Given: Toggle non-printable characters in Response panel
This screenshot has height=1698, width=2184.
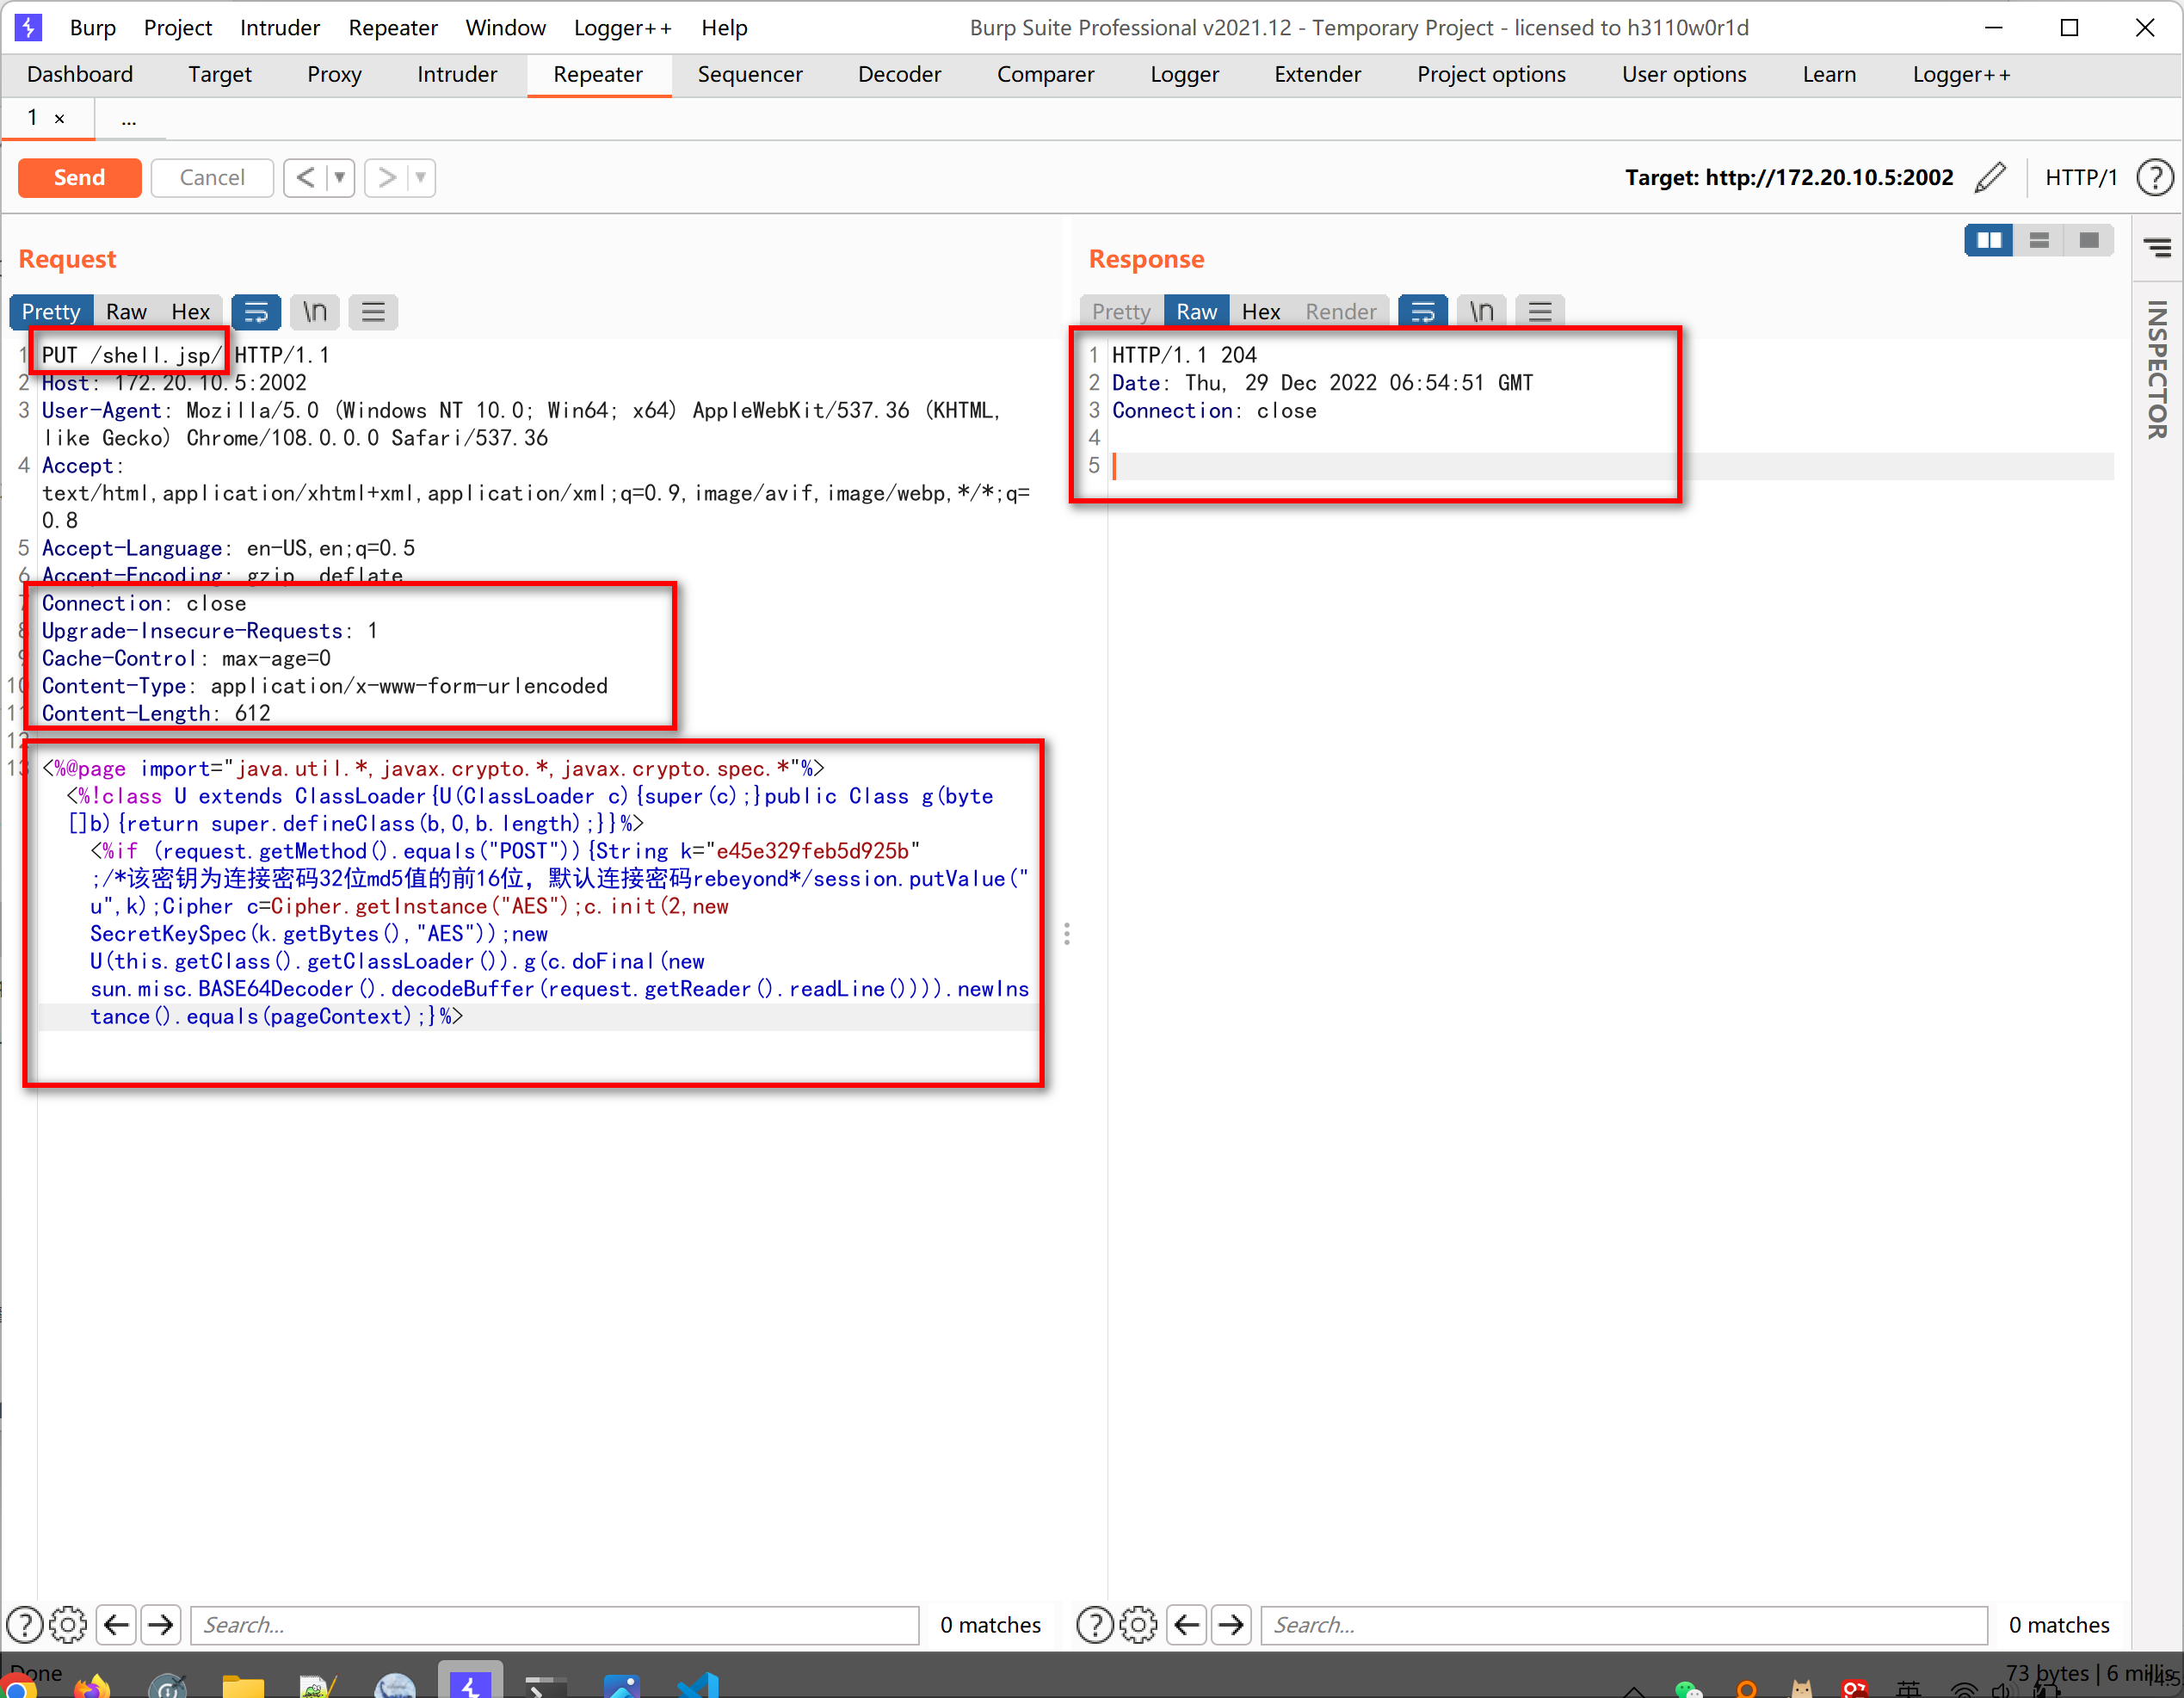Looking at the screenshot, I should click(x=1481, y=312).
